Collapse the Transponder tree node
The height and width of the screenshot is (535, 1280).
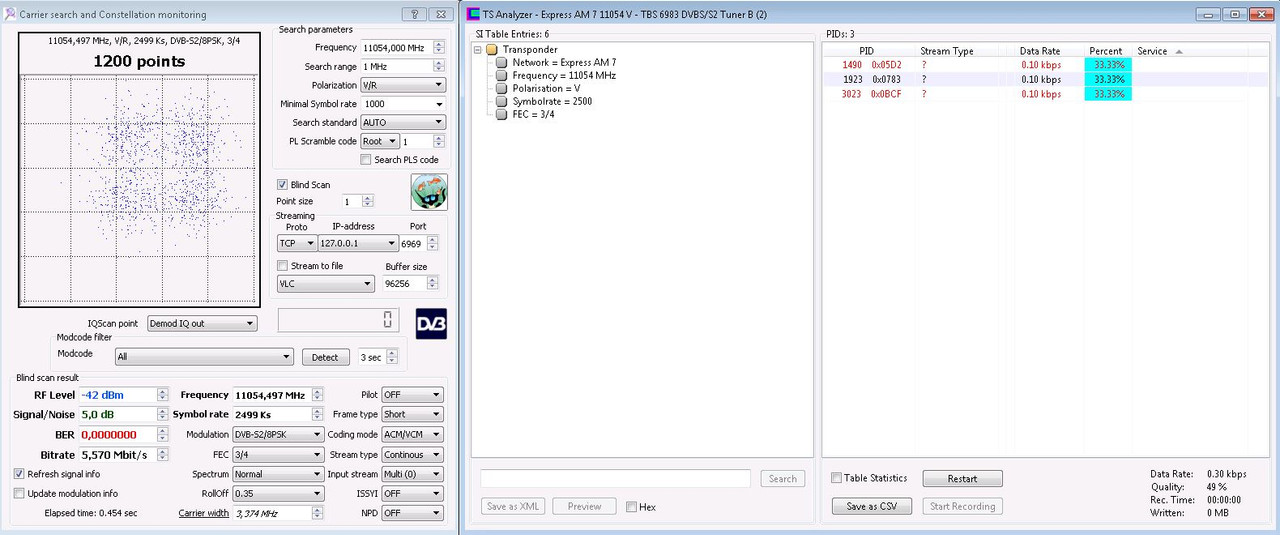(478, 49)
